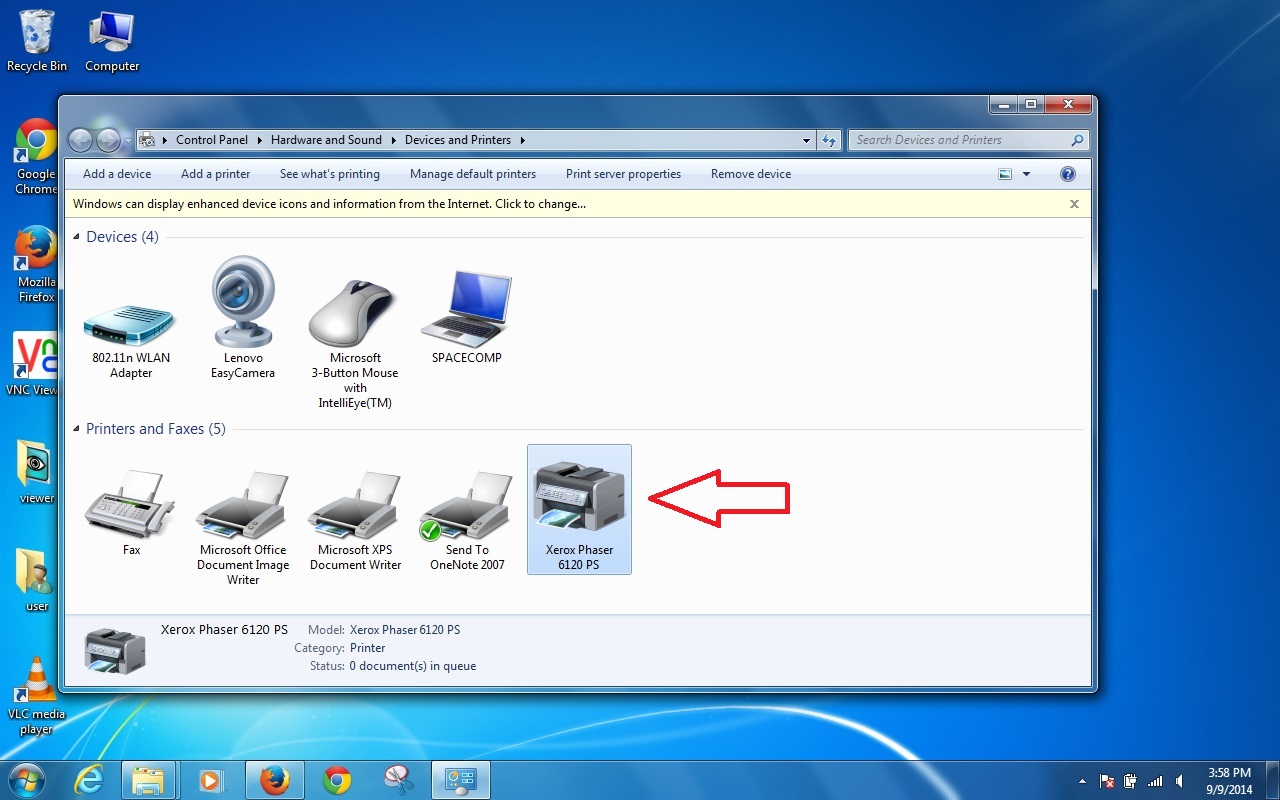Expand arrow after Devices and Printers breadcrumb

[x=522, y=140]
